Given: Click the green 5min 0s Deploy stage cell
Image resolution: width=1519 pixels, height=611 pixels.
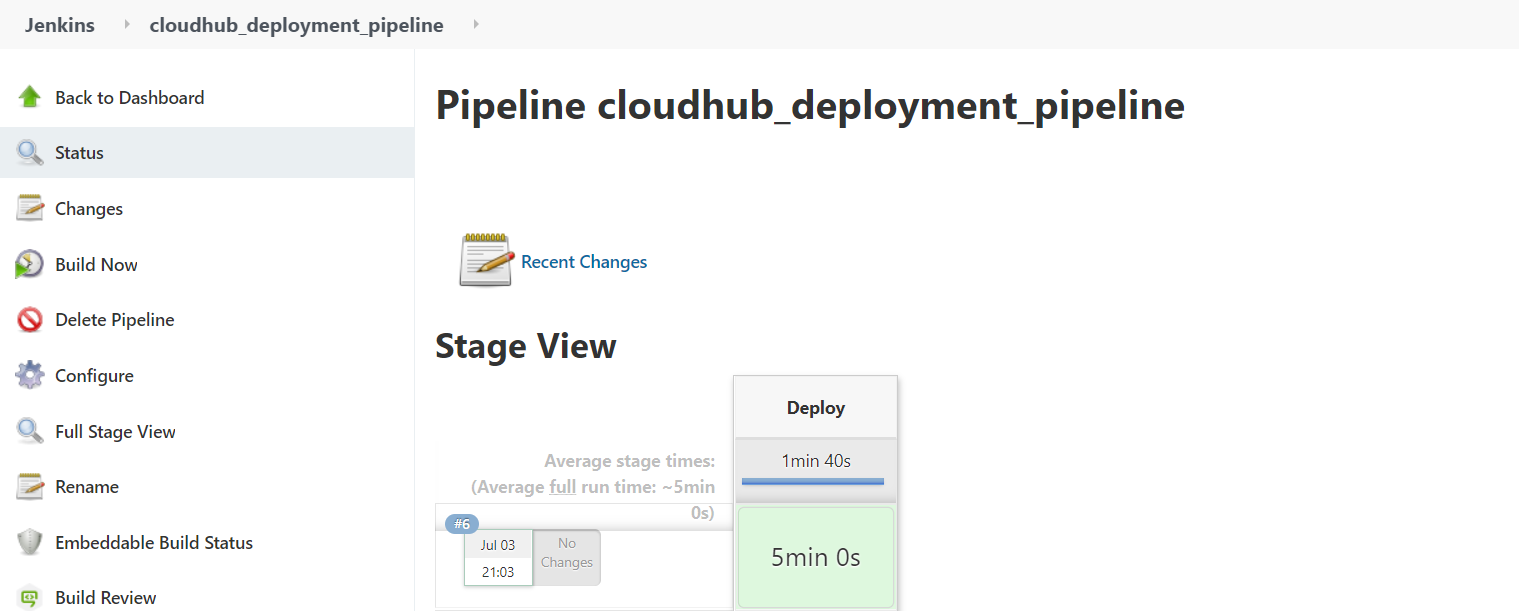Looking at the screenshot, I should (815, 557).
